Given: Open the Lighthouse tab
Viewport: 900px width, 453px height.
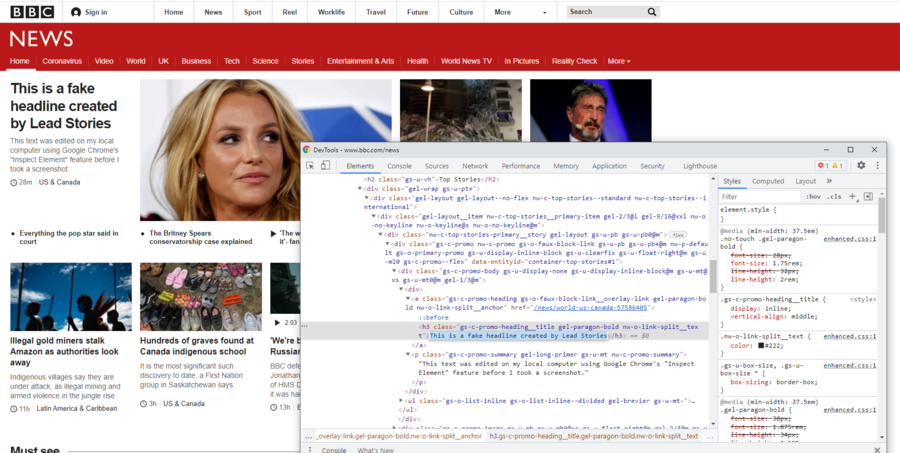Looking at the screenshot, I should [700, 166].
